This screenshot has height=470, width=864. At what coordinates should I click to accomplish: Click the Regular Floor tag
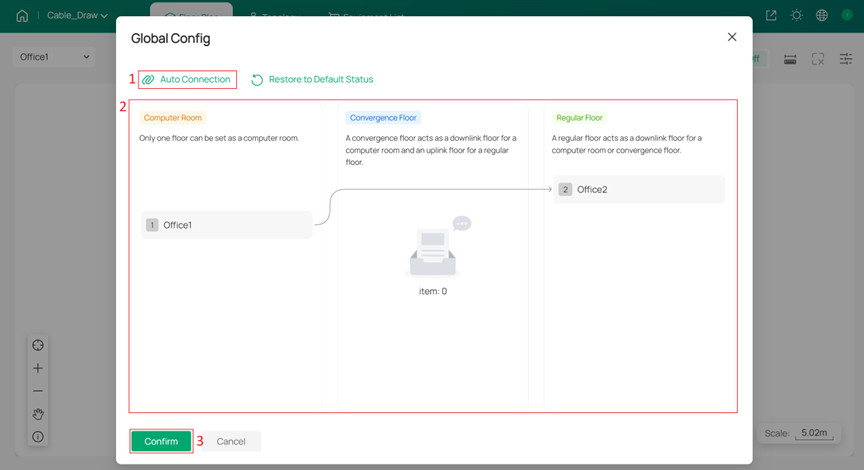(x=579, y=118)
